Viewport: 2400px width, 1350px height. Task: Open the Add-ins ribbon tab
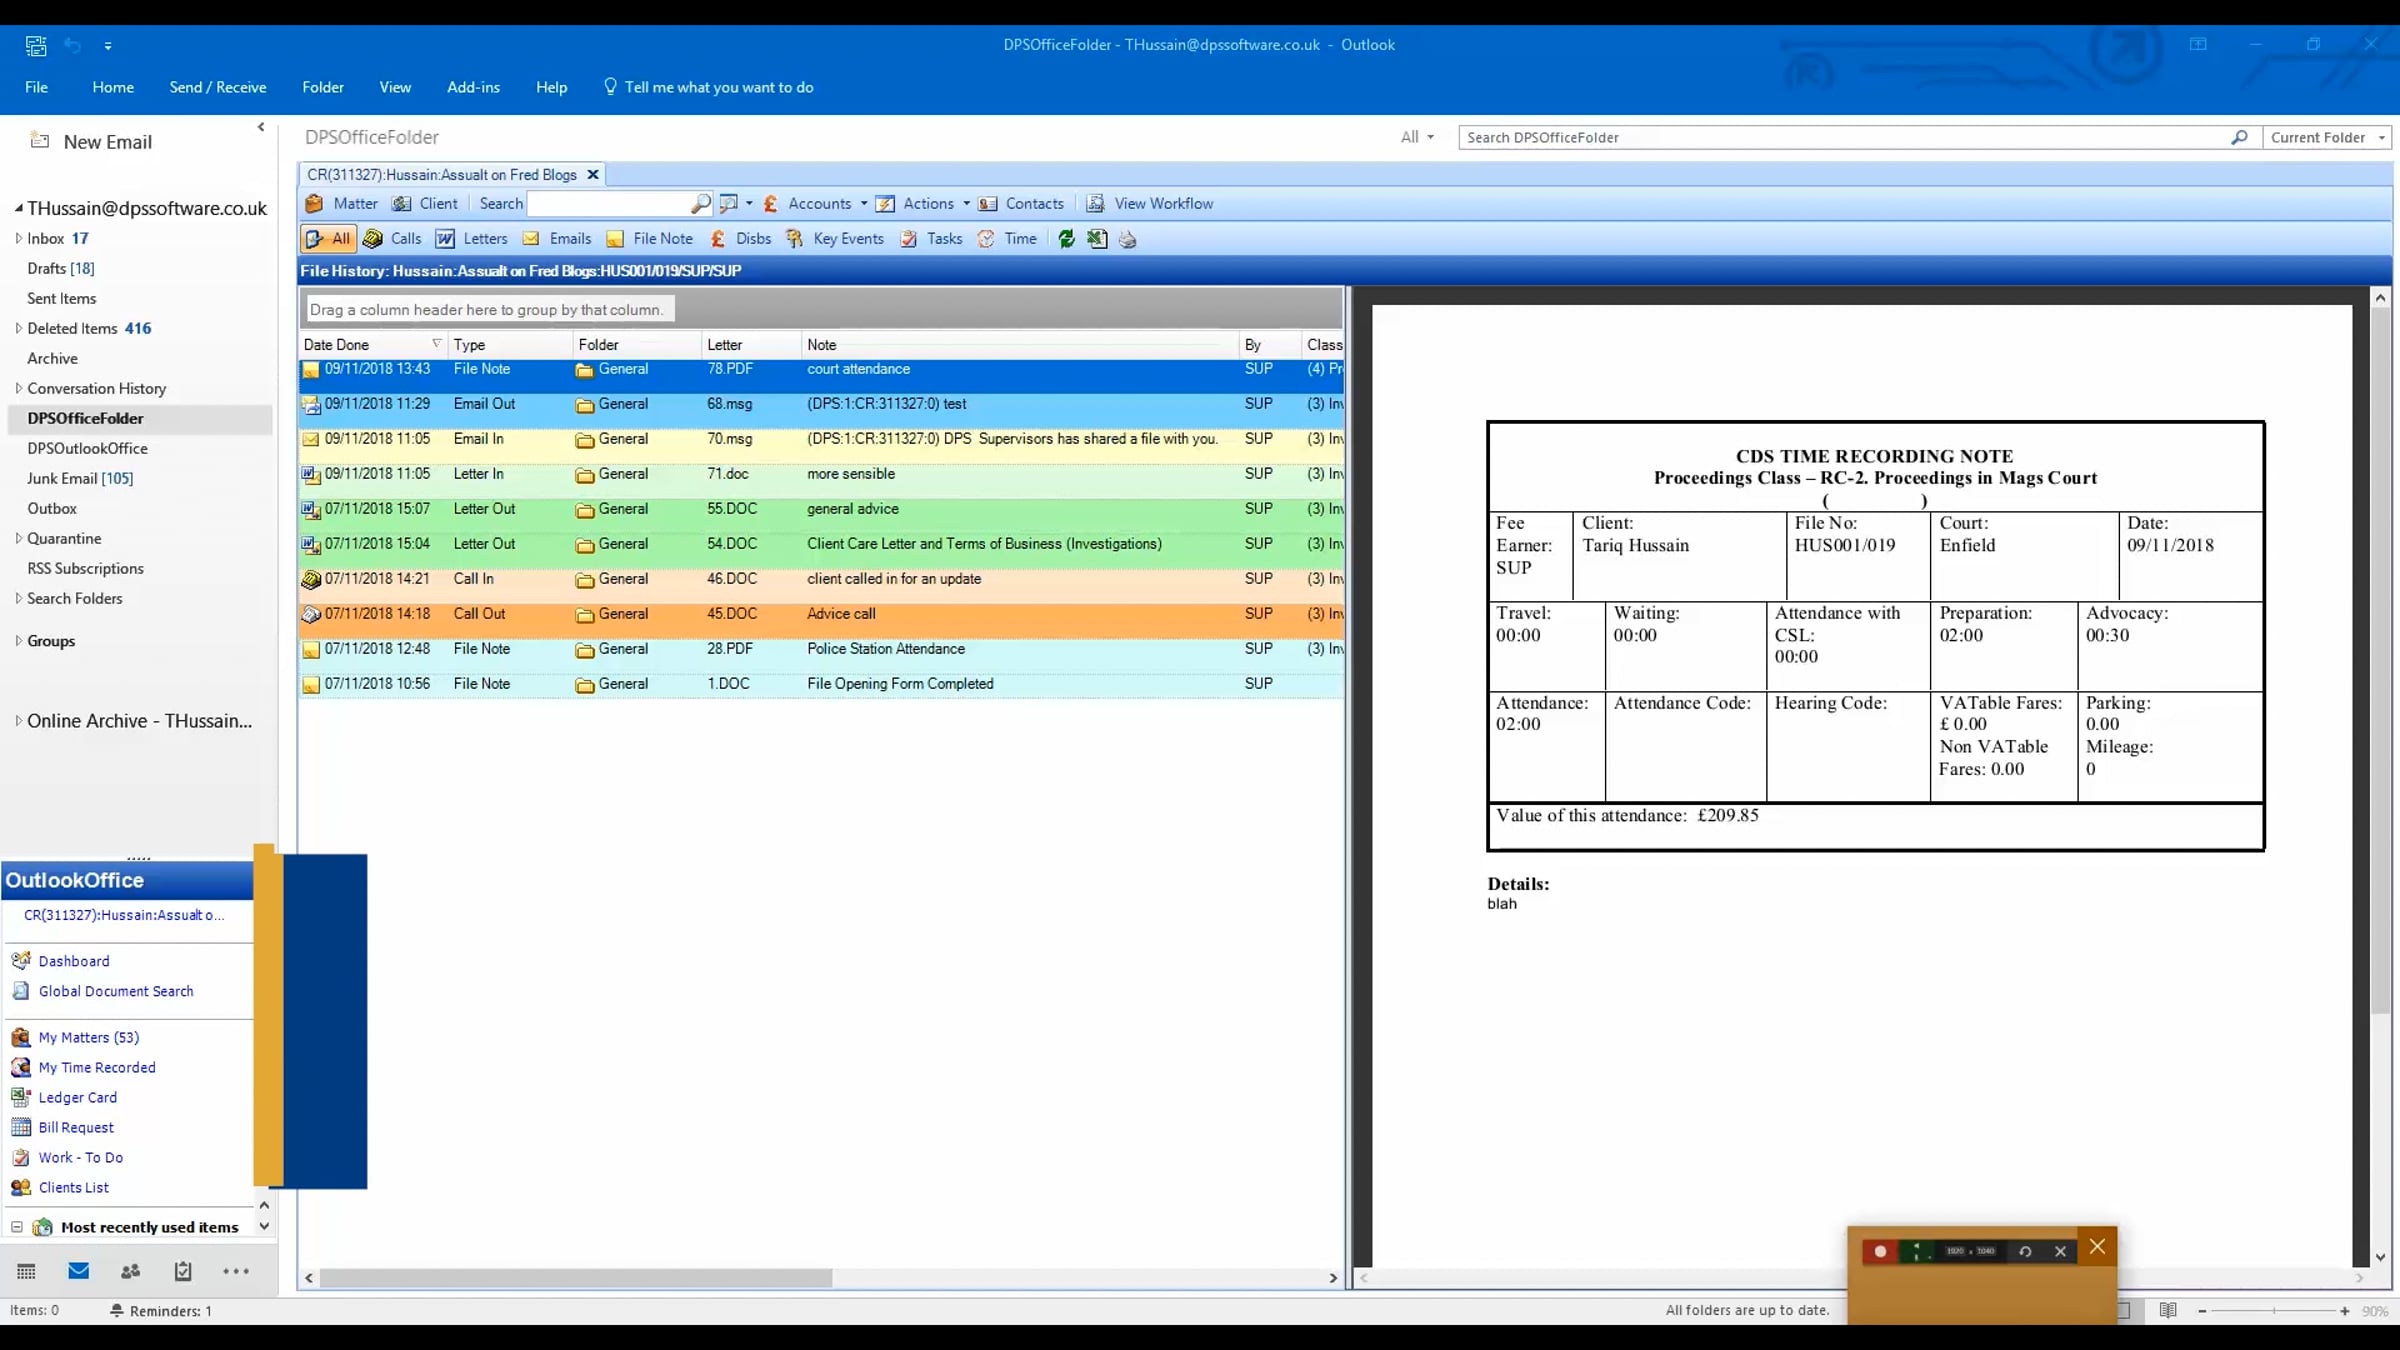tap(473, 87)
